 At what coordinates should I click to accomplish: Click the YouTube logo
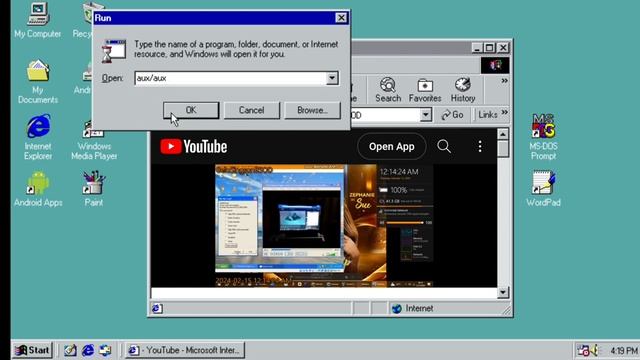point(193,147)
